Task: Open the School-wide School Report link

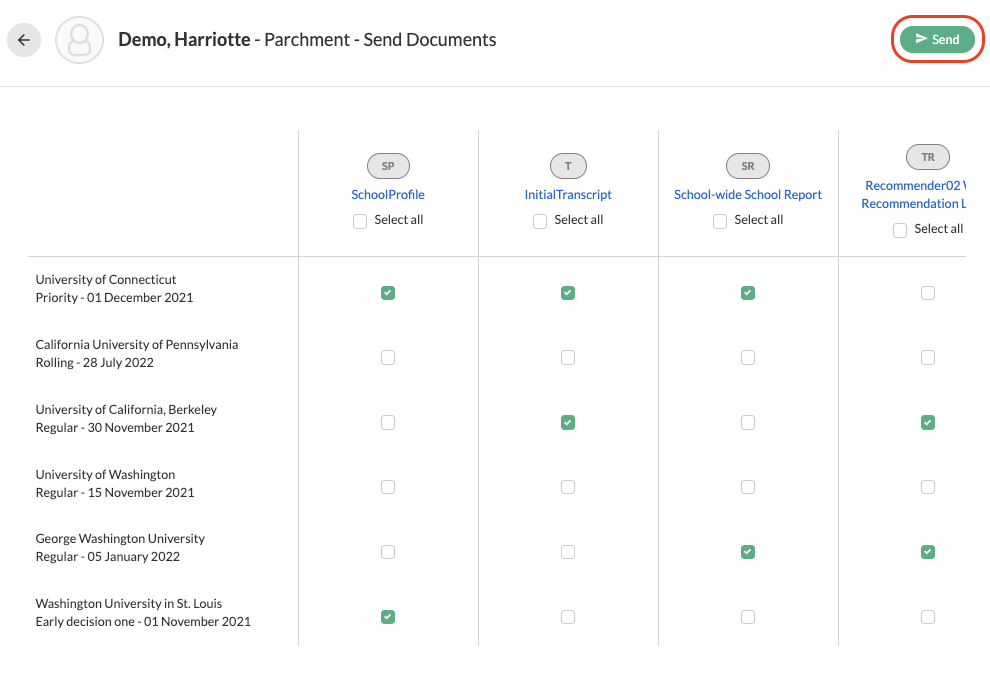Action: [748, 195]
